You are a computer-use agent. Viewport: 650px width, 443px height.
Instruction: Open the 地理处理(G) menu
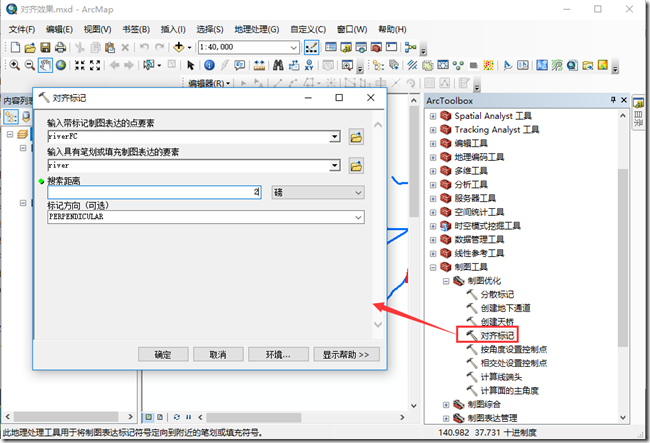[257, 29]
